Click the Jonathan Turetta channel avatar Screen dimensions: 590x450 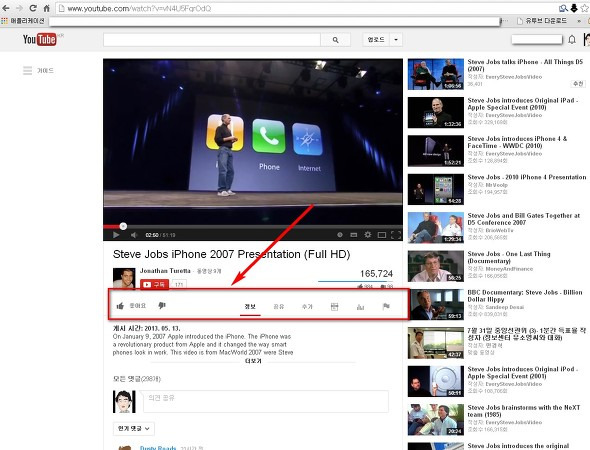124,278
